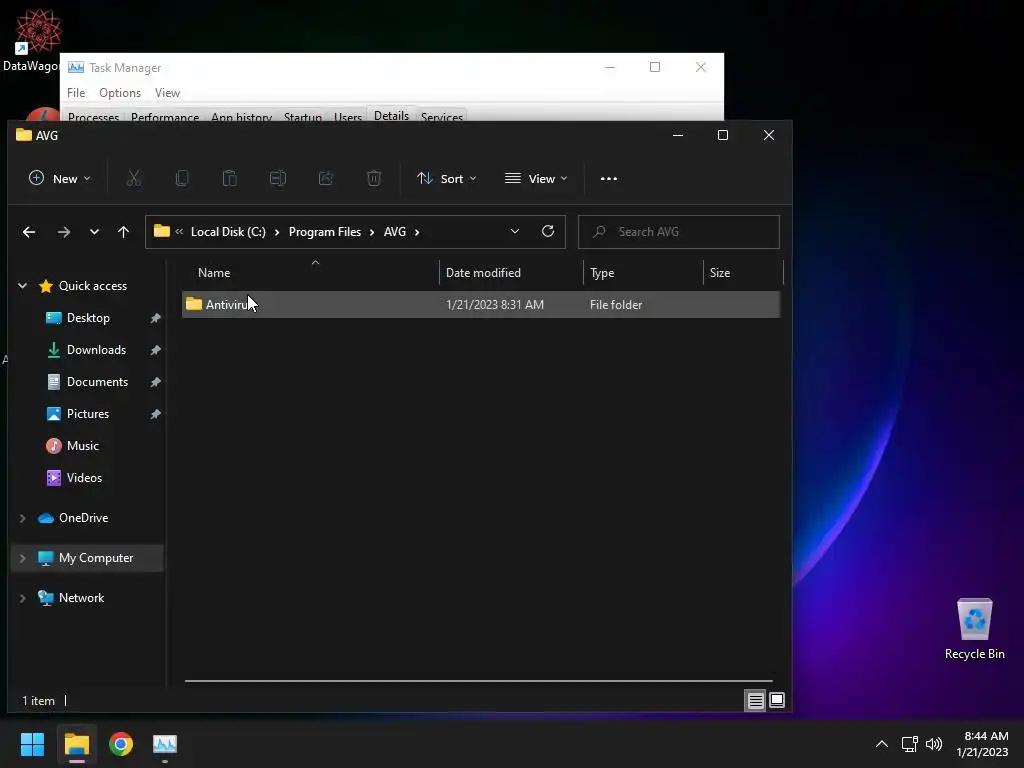Click the pin icon beside Desktop
1024x768 pixels.
point(155,318)
